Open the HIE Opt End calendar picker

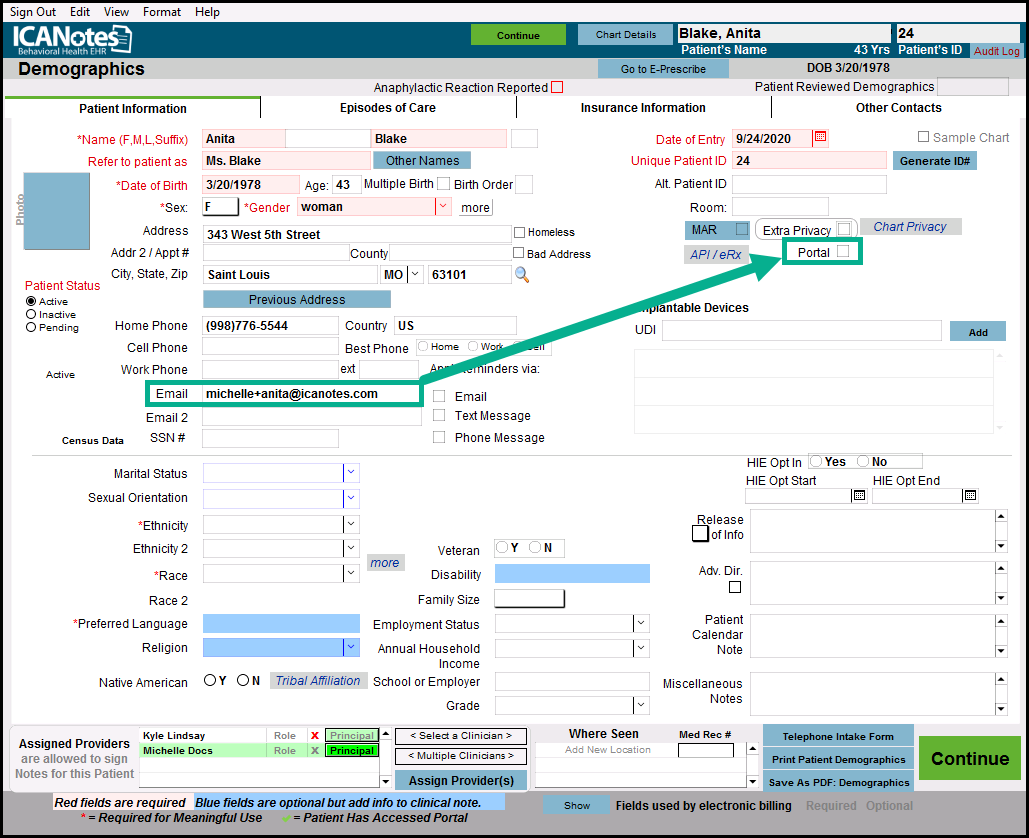pos(969,495)
